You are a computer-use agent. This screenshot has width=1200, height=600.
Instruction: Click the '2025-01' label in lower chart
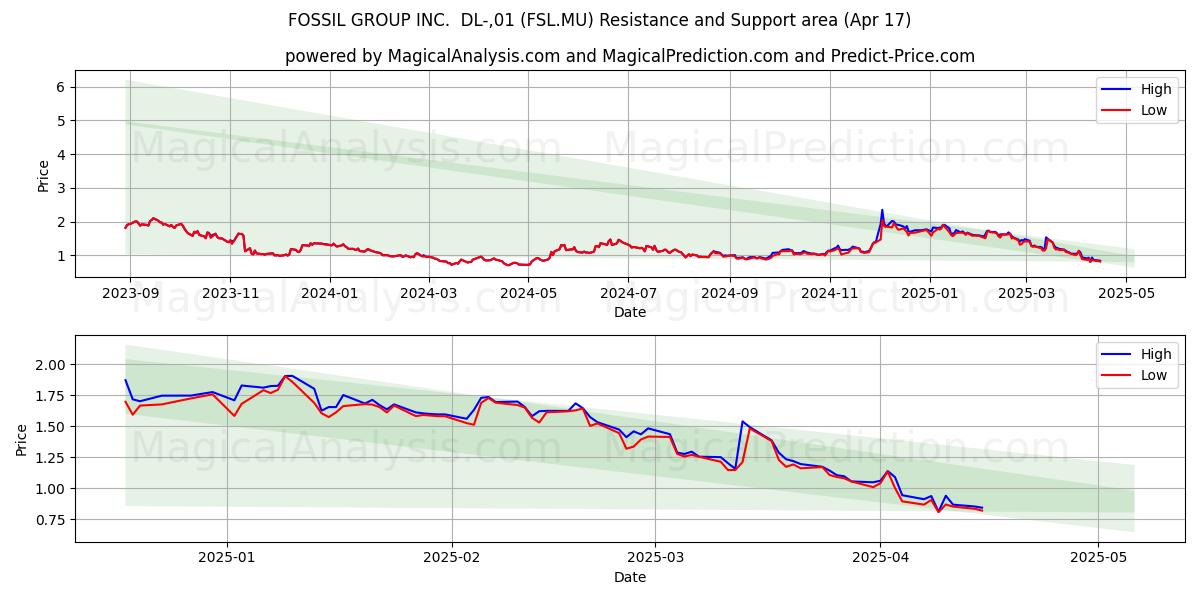pyautogui.click(x=227, y=558)
